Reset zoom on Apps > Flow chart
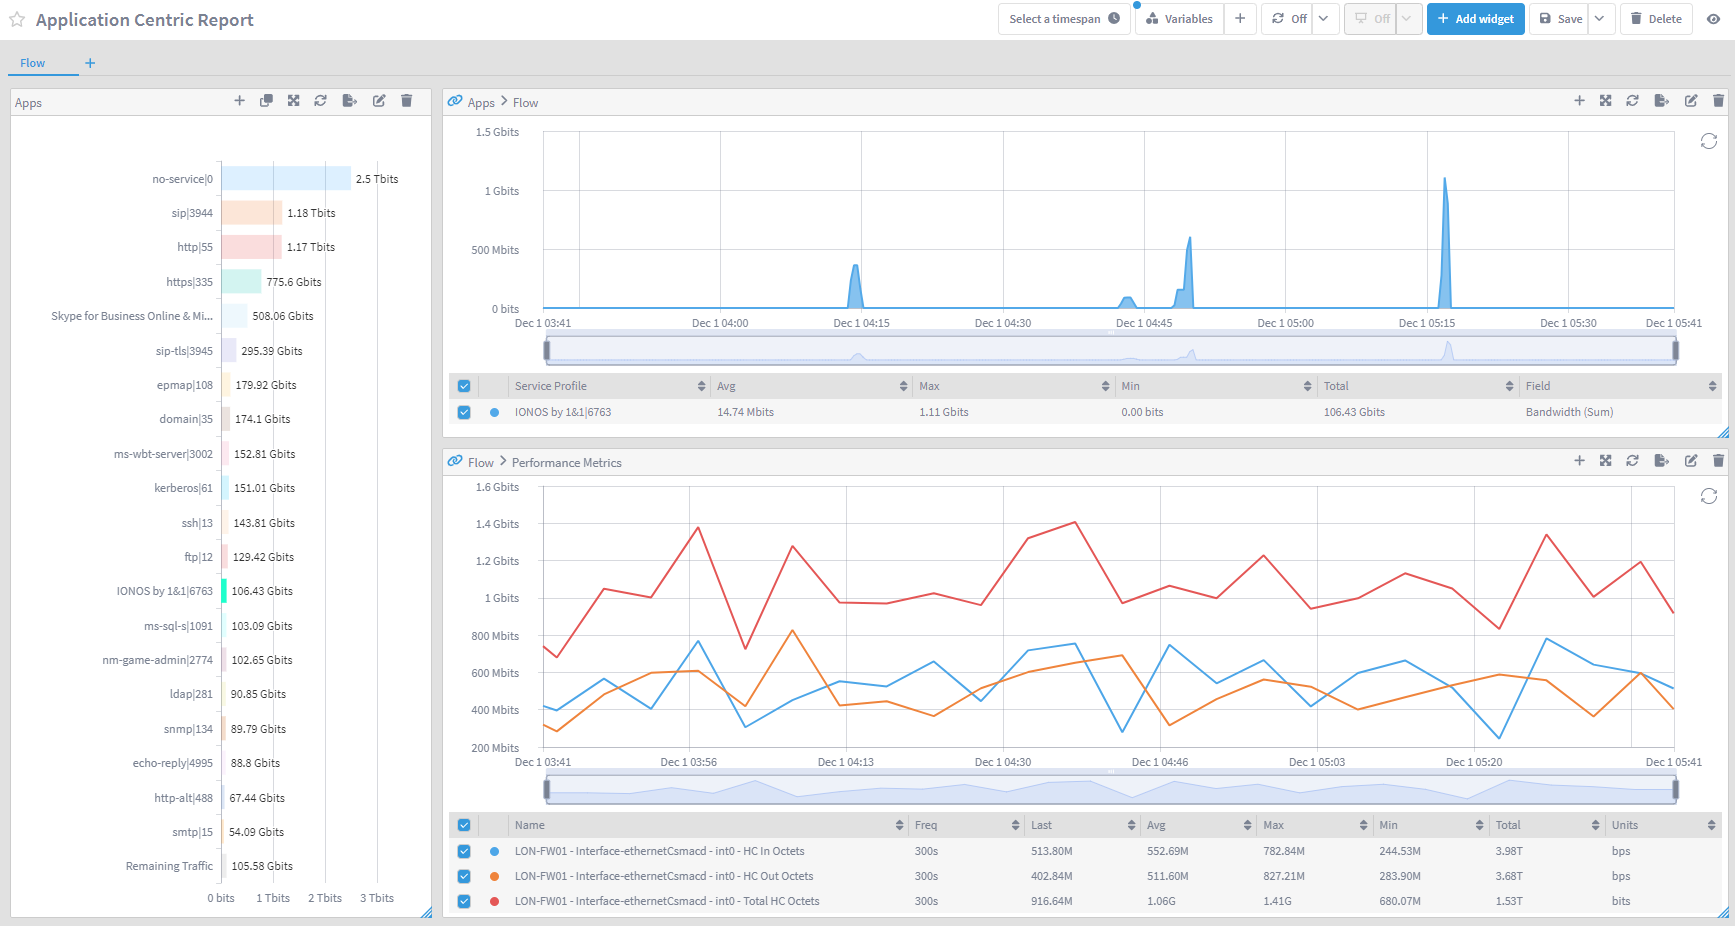The height and width of the screenshot is (926, 1735). coord(1709,142)
